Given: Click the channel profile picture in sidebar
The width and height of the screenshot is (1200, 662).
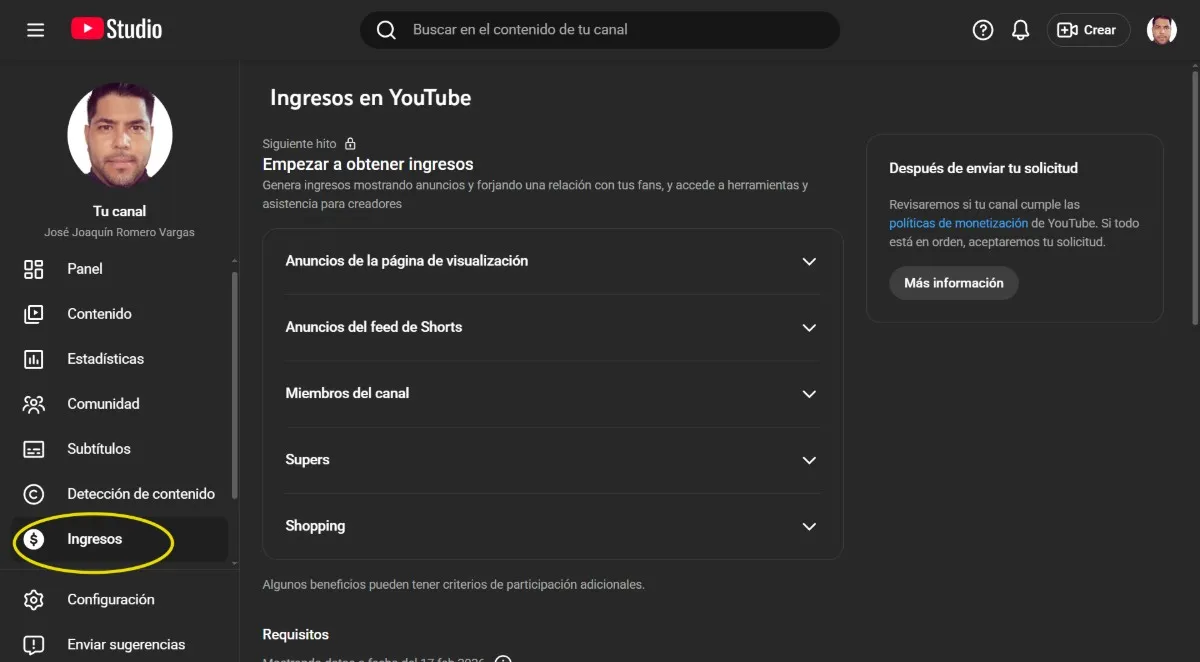Looking at the screenshot, I should point(120,135).
